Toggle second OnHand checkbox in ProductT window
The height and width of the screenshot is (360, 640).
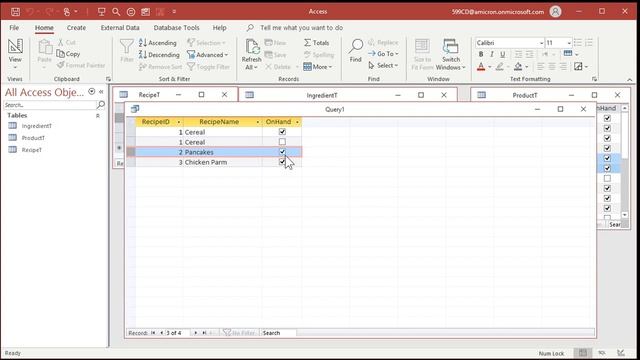click(607, 128)
